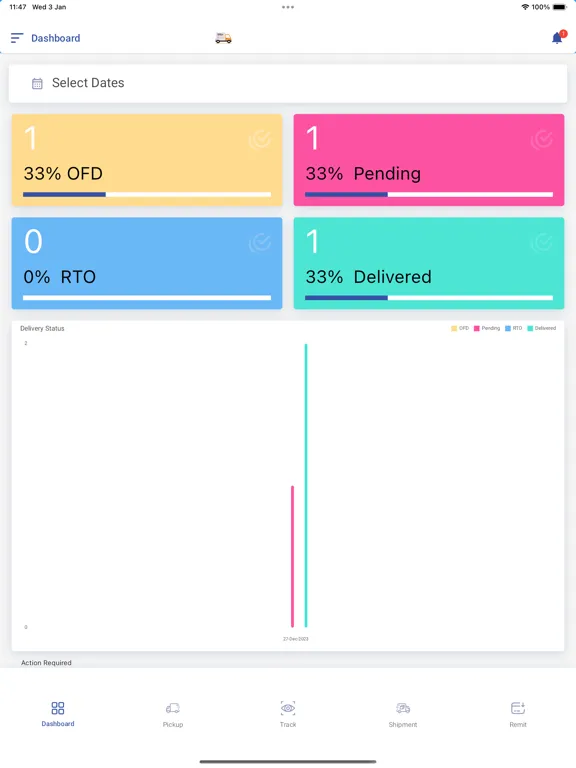The width and height of the screenshot is (576, 768).
Task: Tap the delivery truck logo in header
Action: coord(223,38)
